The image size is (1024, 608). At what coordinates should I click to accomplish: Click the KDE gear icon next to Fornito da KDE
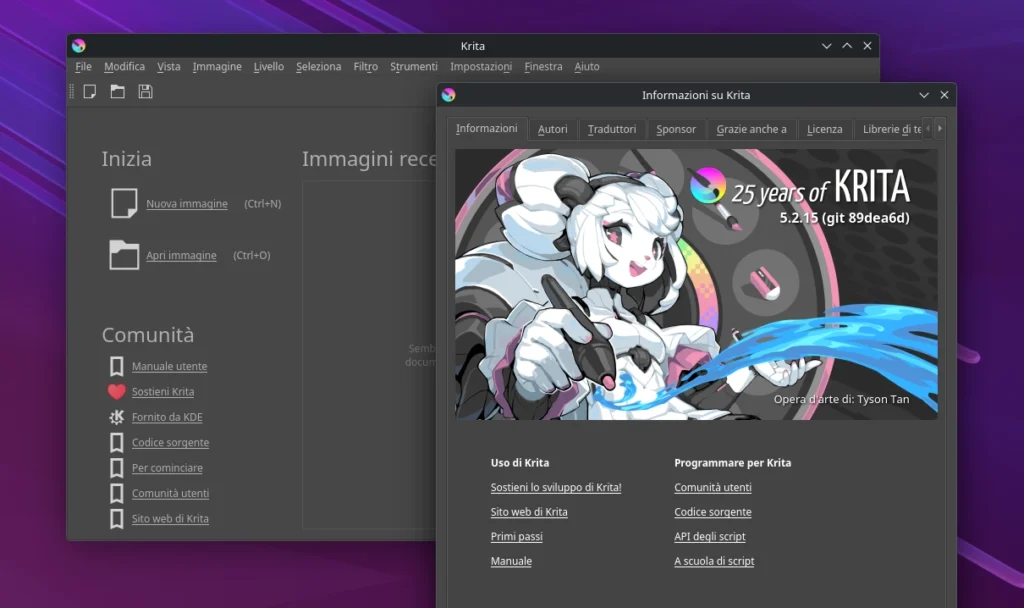tap(117, 416)
